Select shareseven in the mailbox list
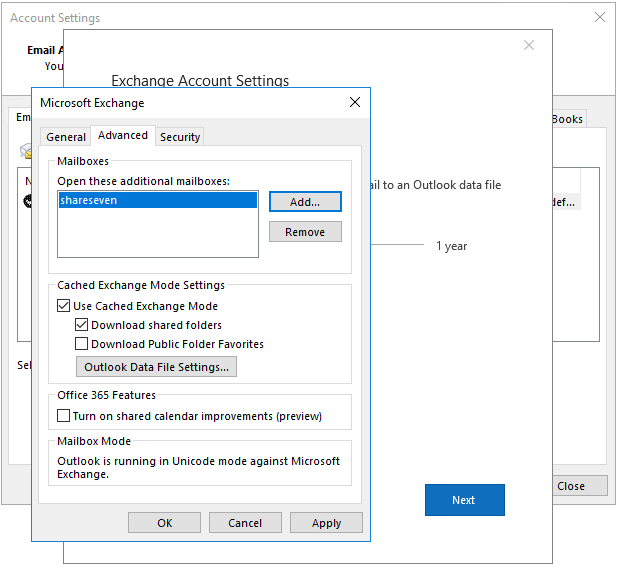This screenshot has width=621, height=580. point(158,200)
